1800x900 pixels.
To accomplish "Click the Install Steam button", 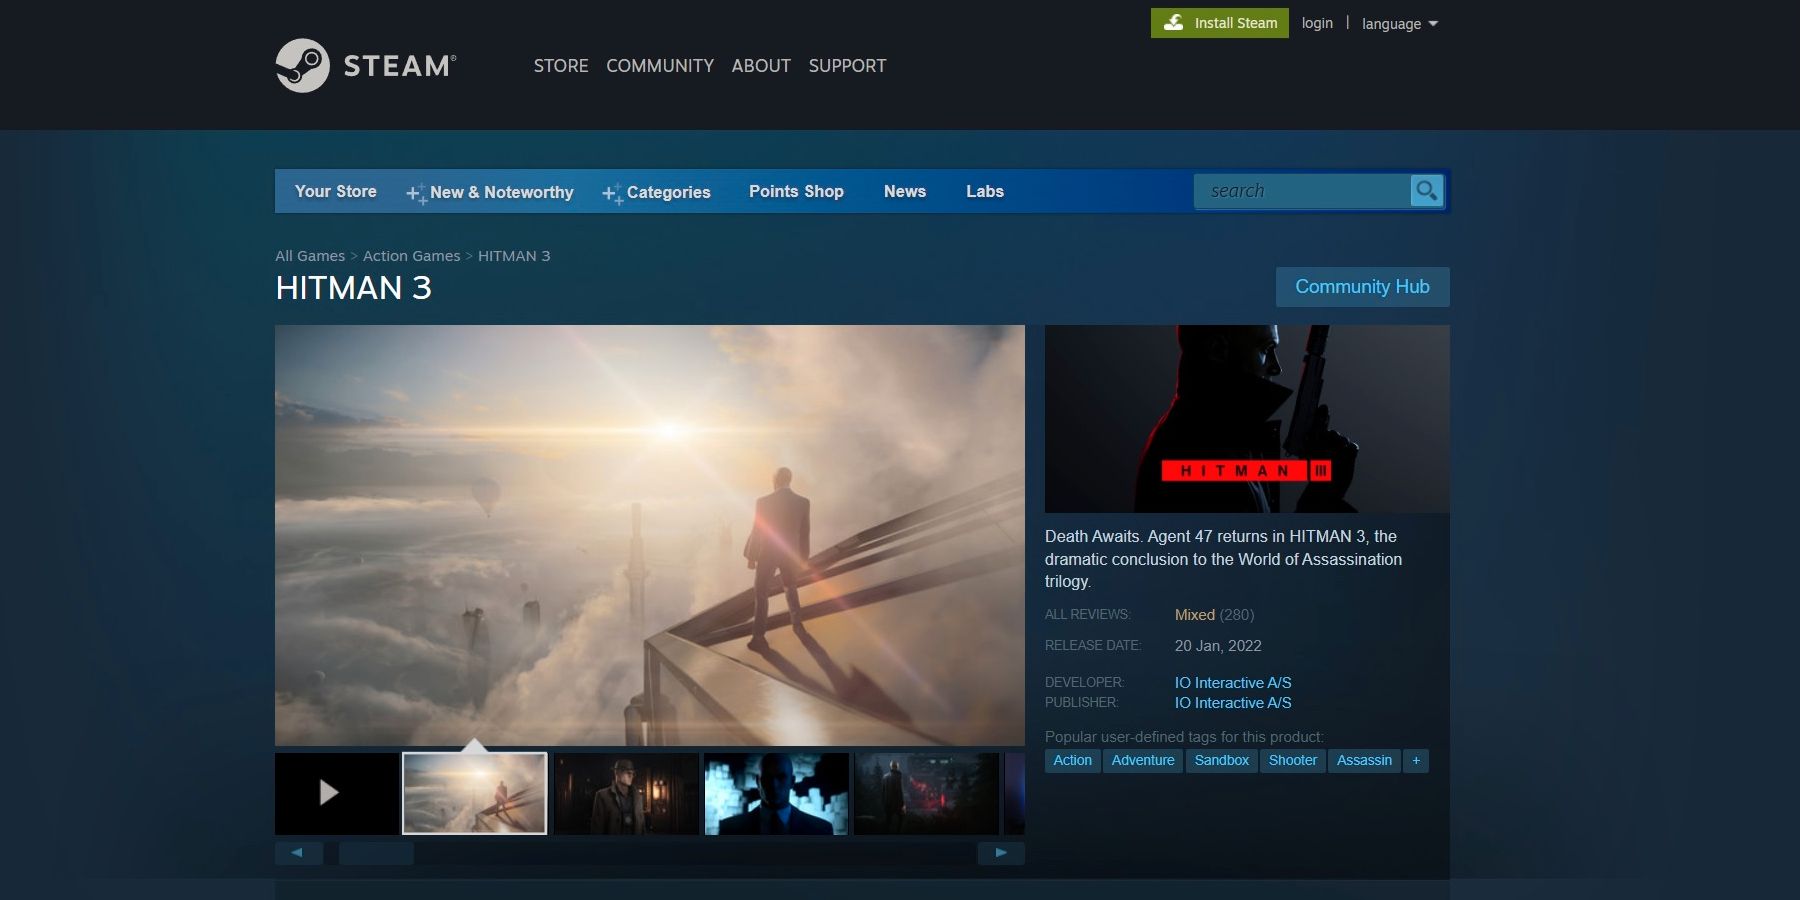I will coord(1220,23).
